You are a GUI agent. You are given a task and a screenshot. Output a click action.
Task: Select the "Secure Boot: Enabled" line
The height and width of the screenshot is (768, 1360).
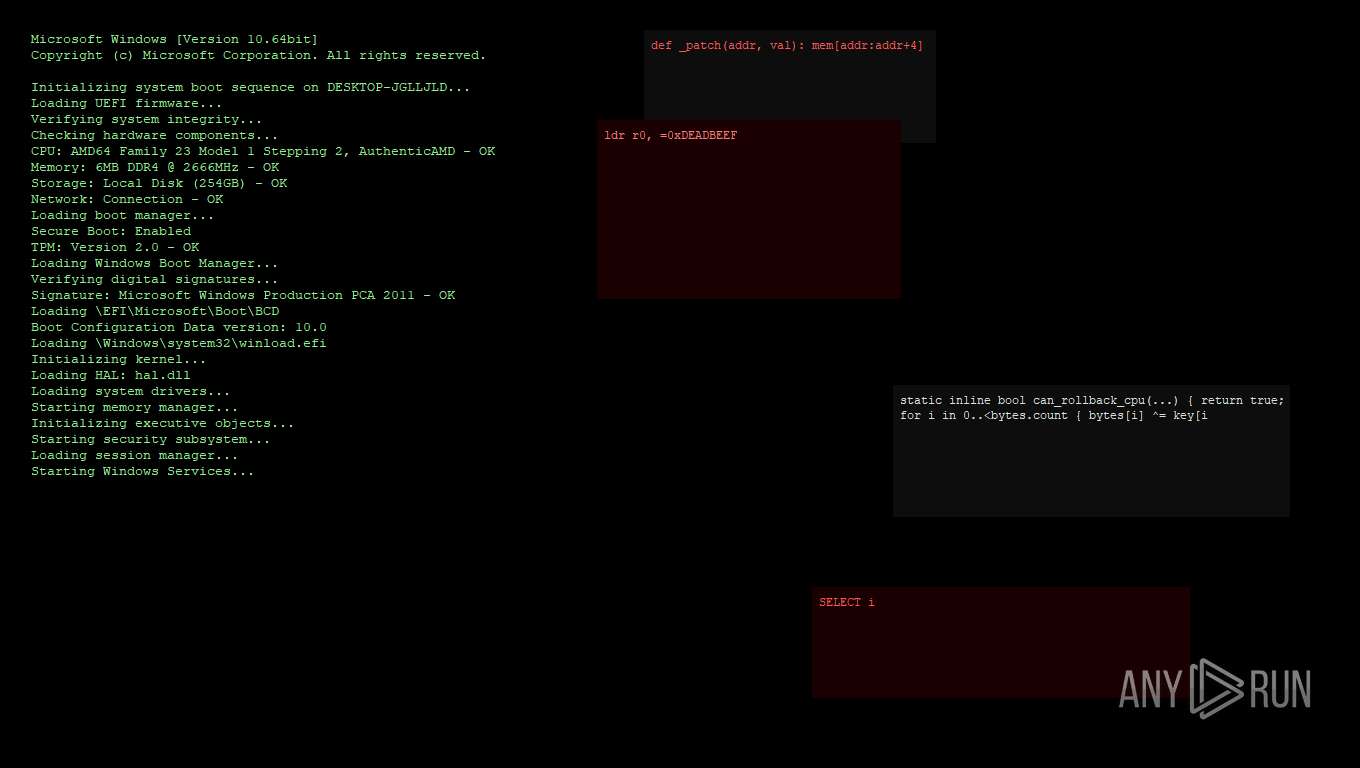pyautogui.click(x=111, y=232)
